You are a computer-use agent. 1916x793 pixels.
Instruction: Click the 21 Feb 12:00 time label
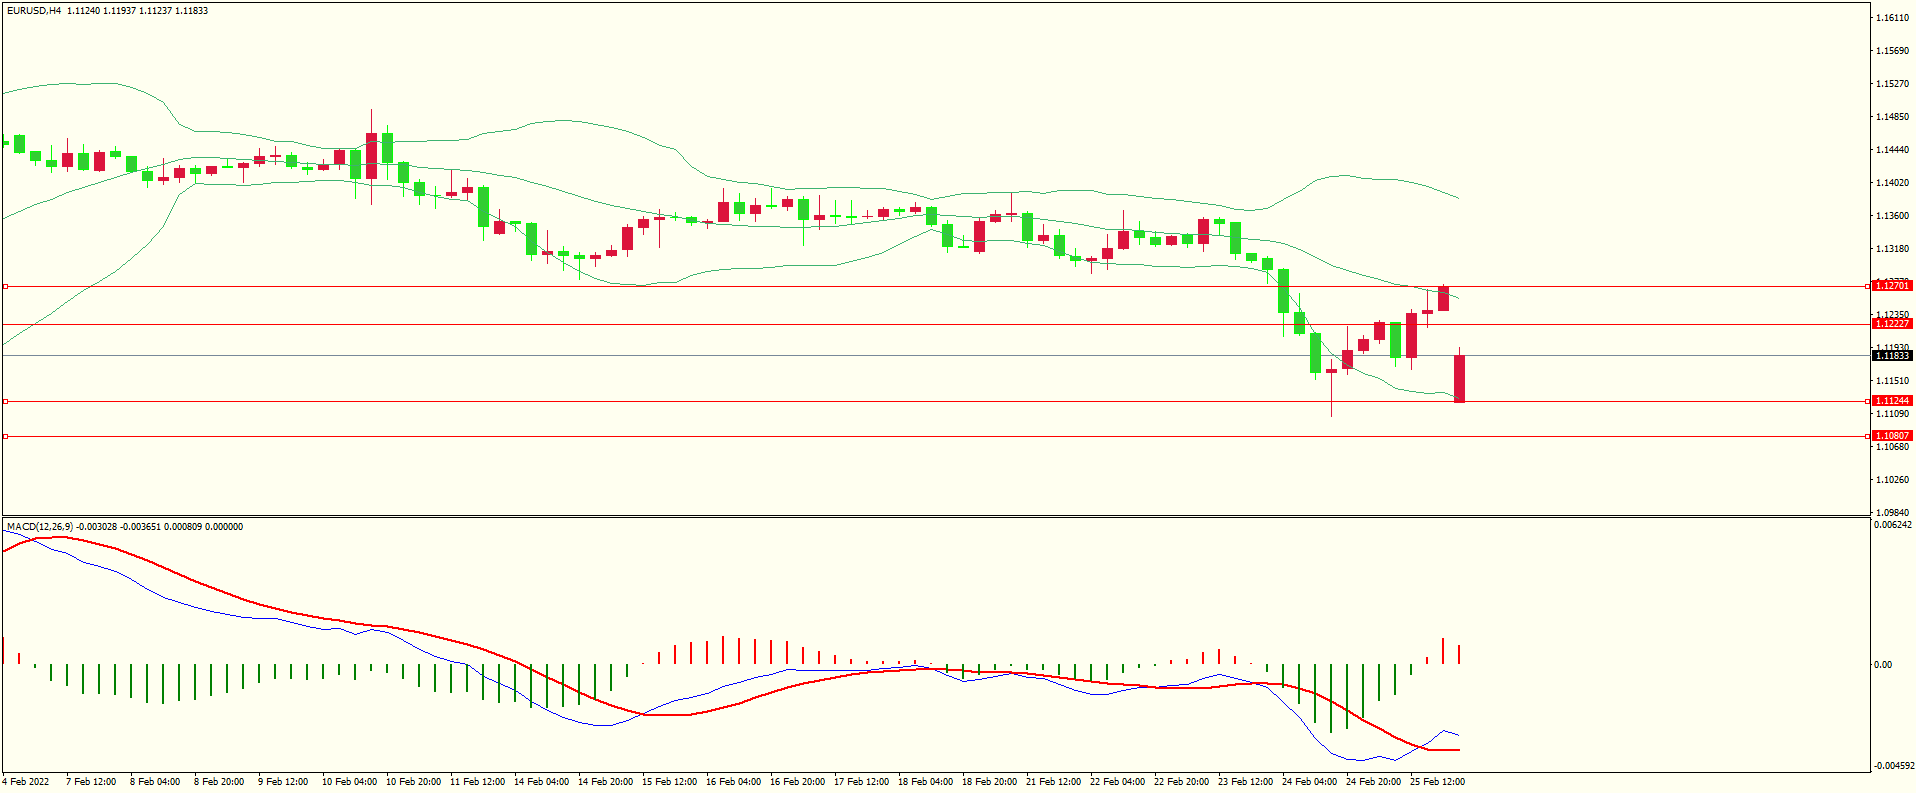tap(1053, 782)
